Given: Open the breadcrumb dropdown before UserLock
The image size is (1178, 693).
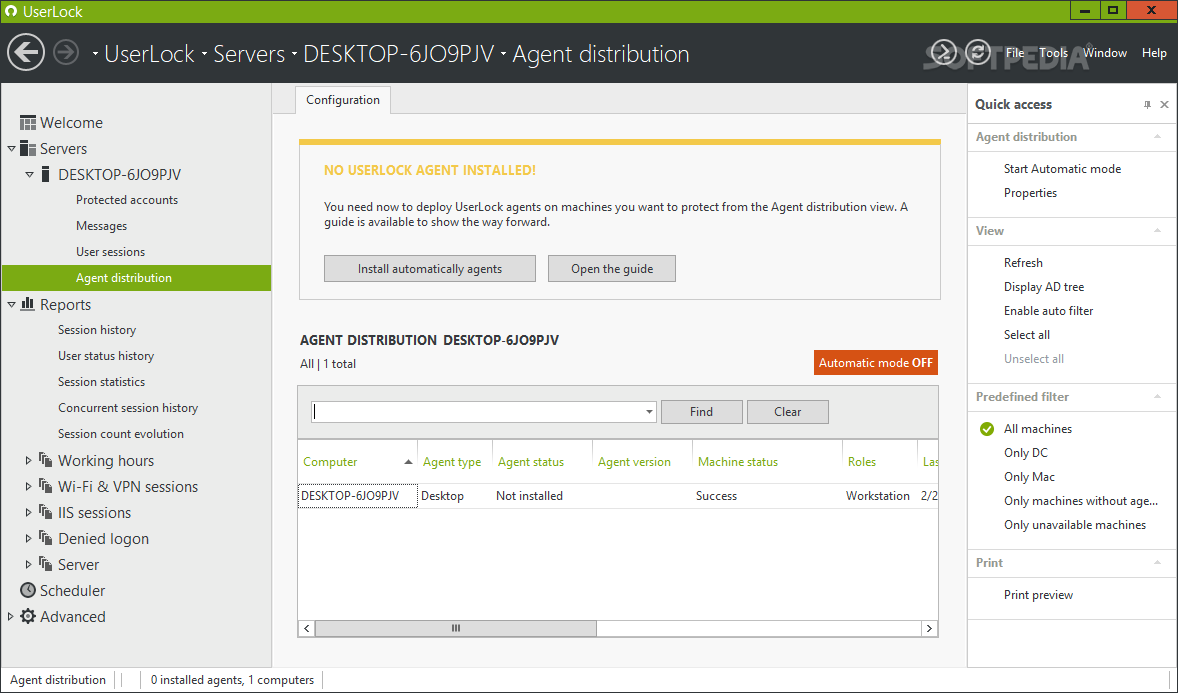Looking at the screenshot, I should [x=95, y=54].
